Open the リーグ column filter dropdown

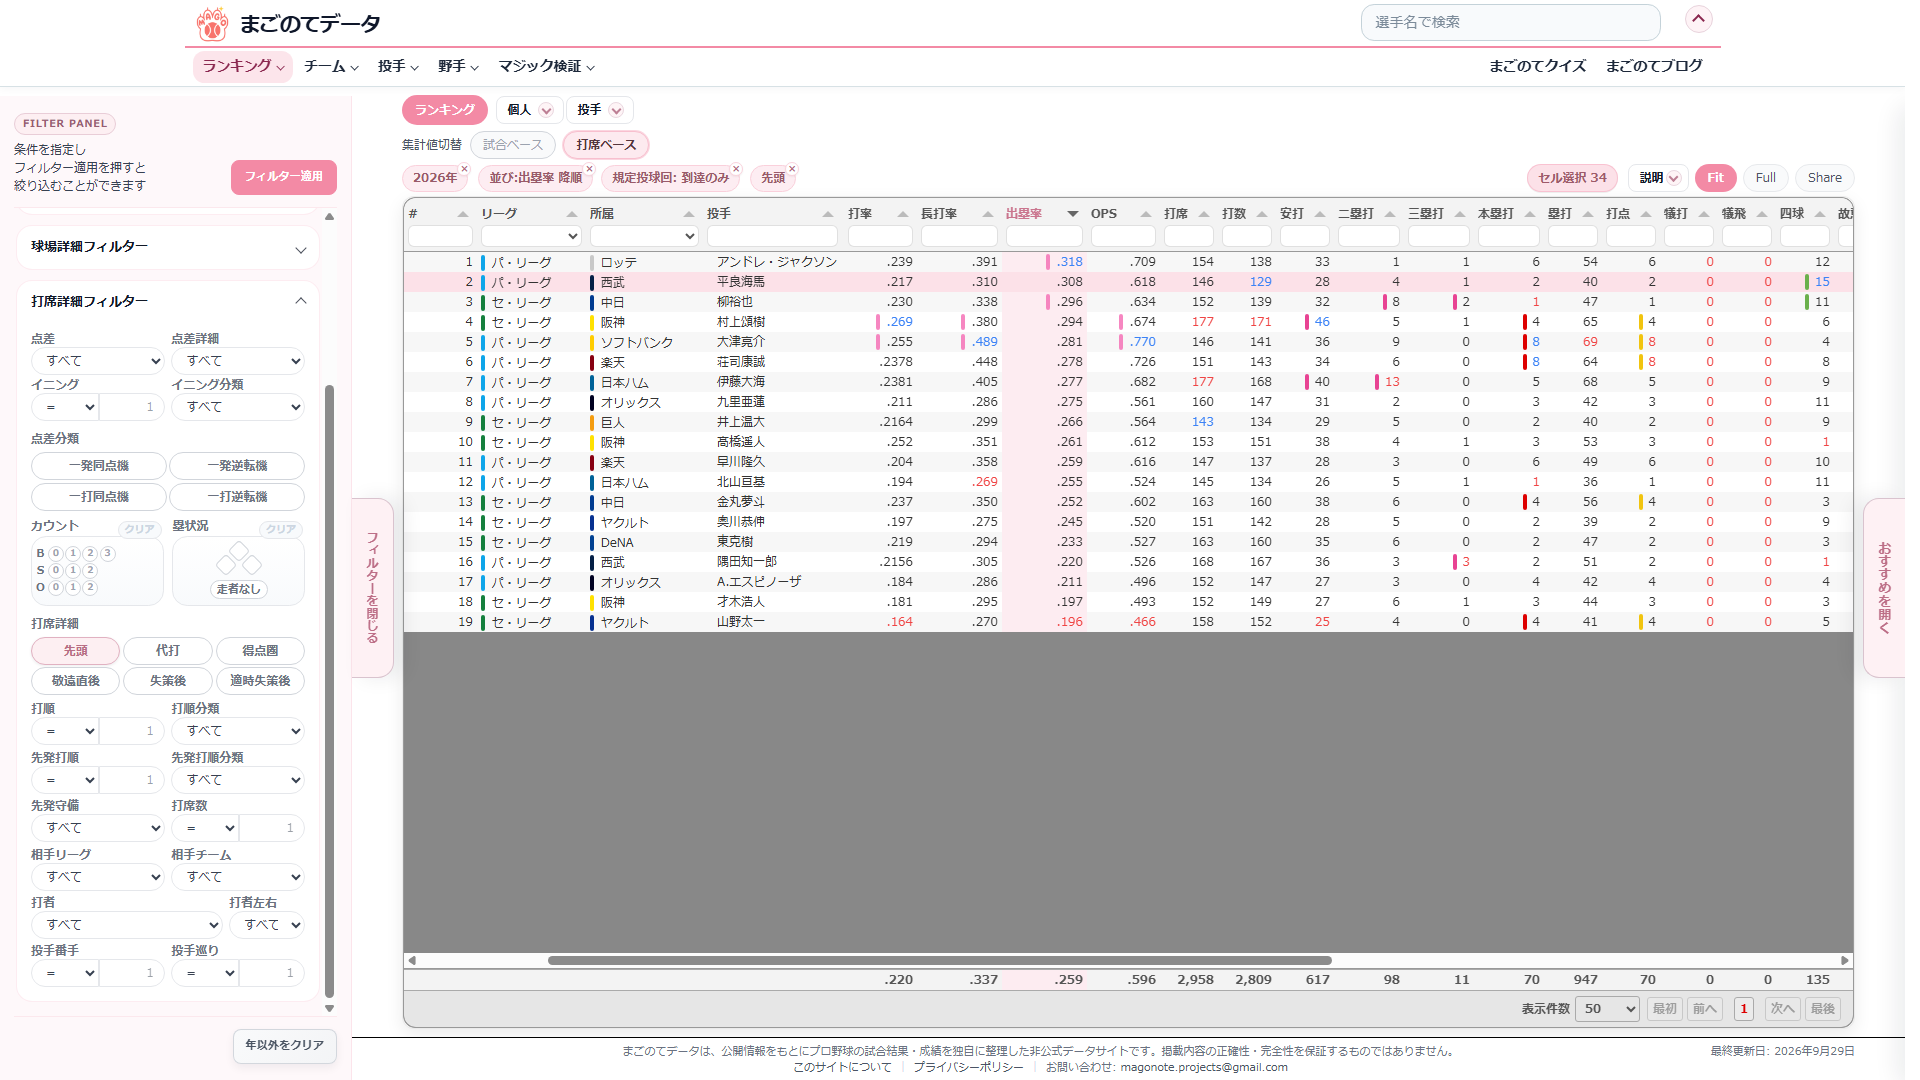tap(531, 236)
